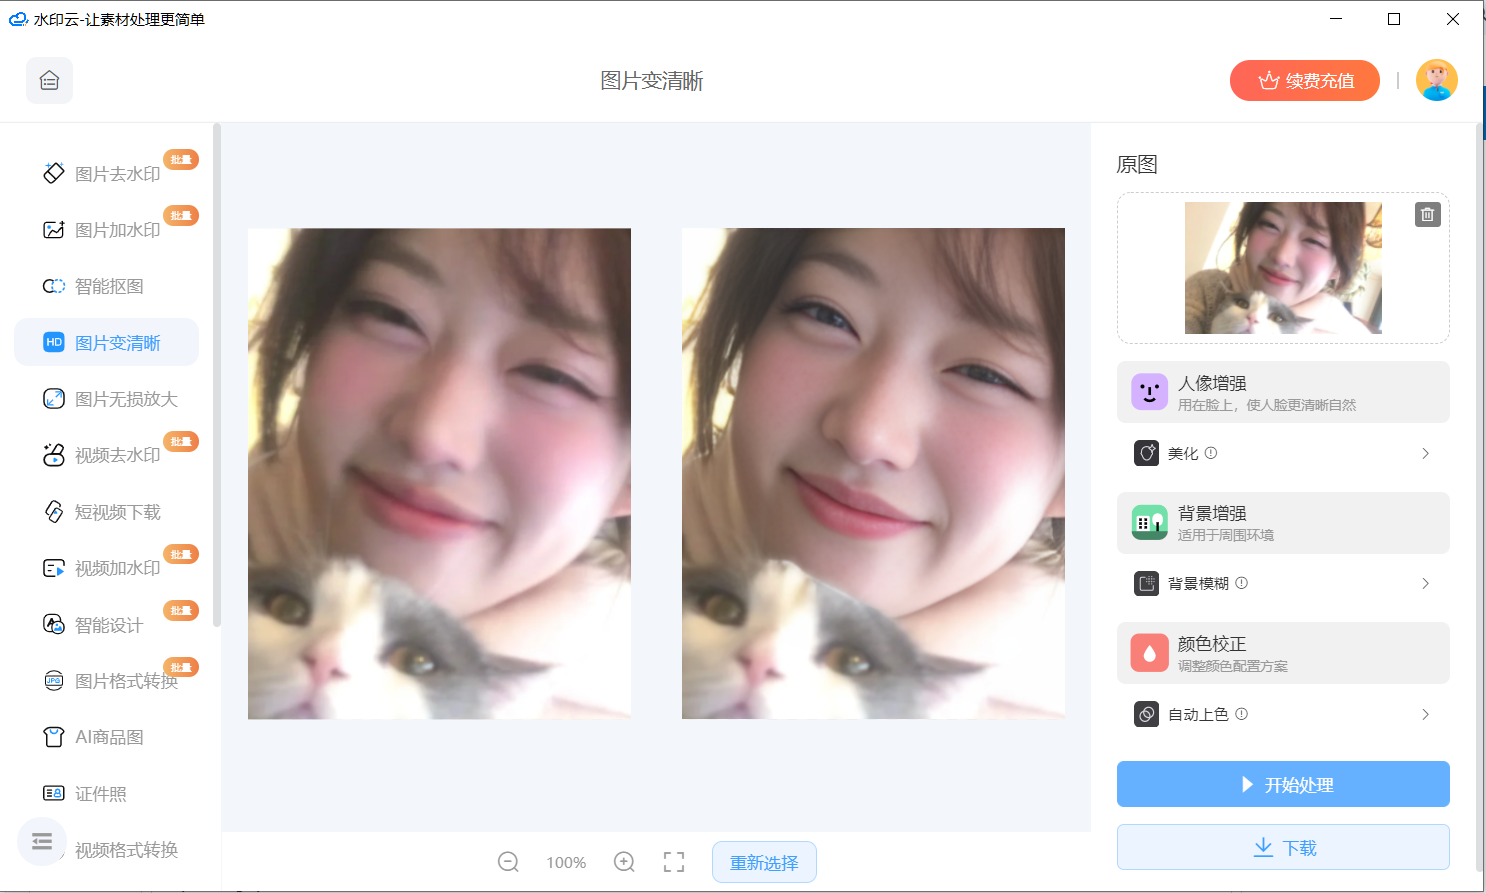This screenshot has height=893, width=1486.
Task: Click the 下载 download button
Action: tap(1283, 847)
